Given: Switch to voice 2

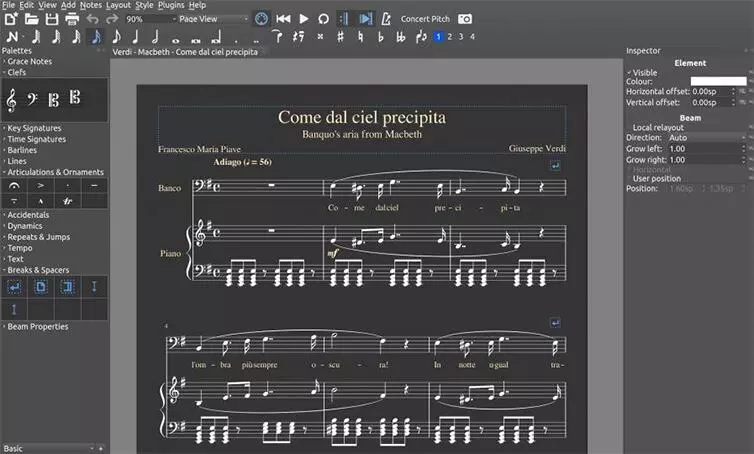Looking at the screenshot, I should 450,37.
